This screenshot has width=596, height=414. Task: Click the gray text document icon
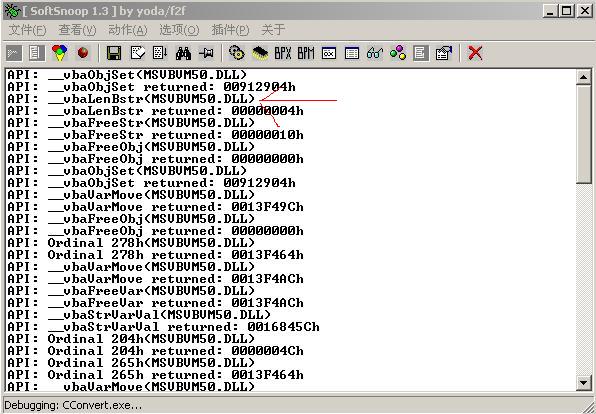point(420,53)
